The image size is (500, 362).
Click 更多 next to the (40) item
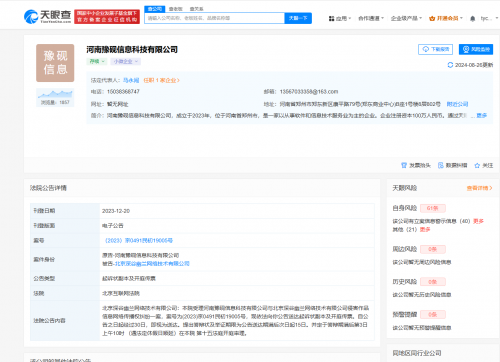click(478, 221)
